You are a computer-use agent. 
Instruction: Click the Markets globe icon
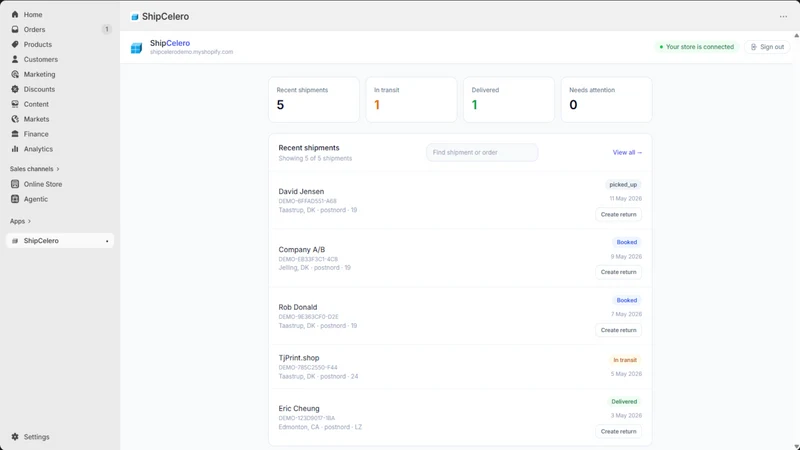[15, 119]
